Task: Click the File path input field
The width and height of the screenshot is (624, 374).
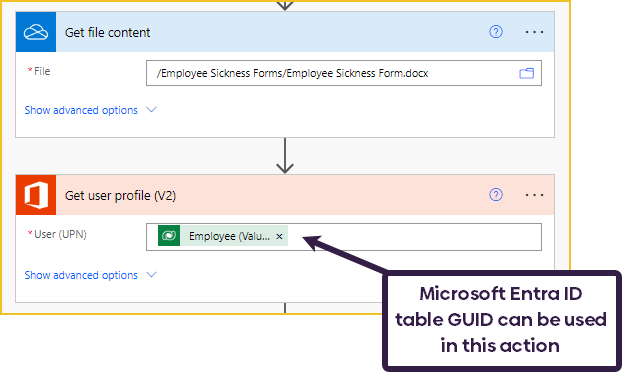Action: [x=344, y=73]
